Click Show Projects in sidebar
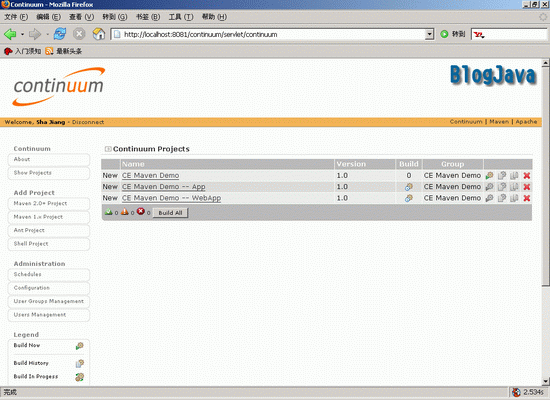Viewport: 550px width, 400px height. [49, 173]
